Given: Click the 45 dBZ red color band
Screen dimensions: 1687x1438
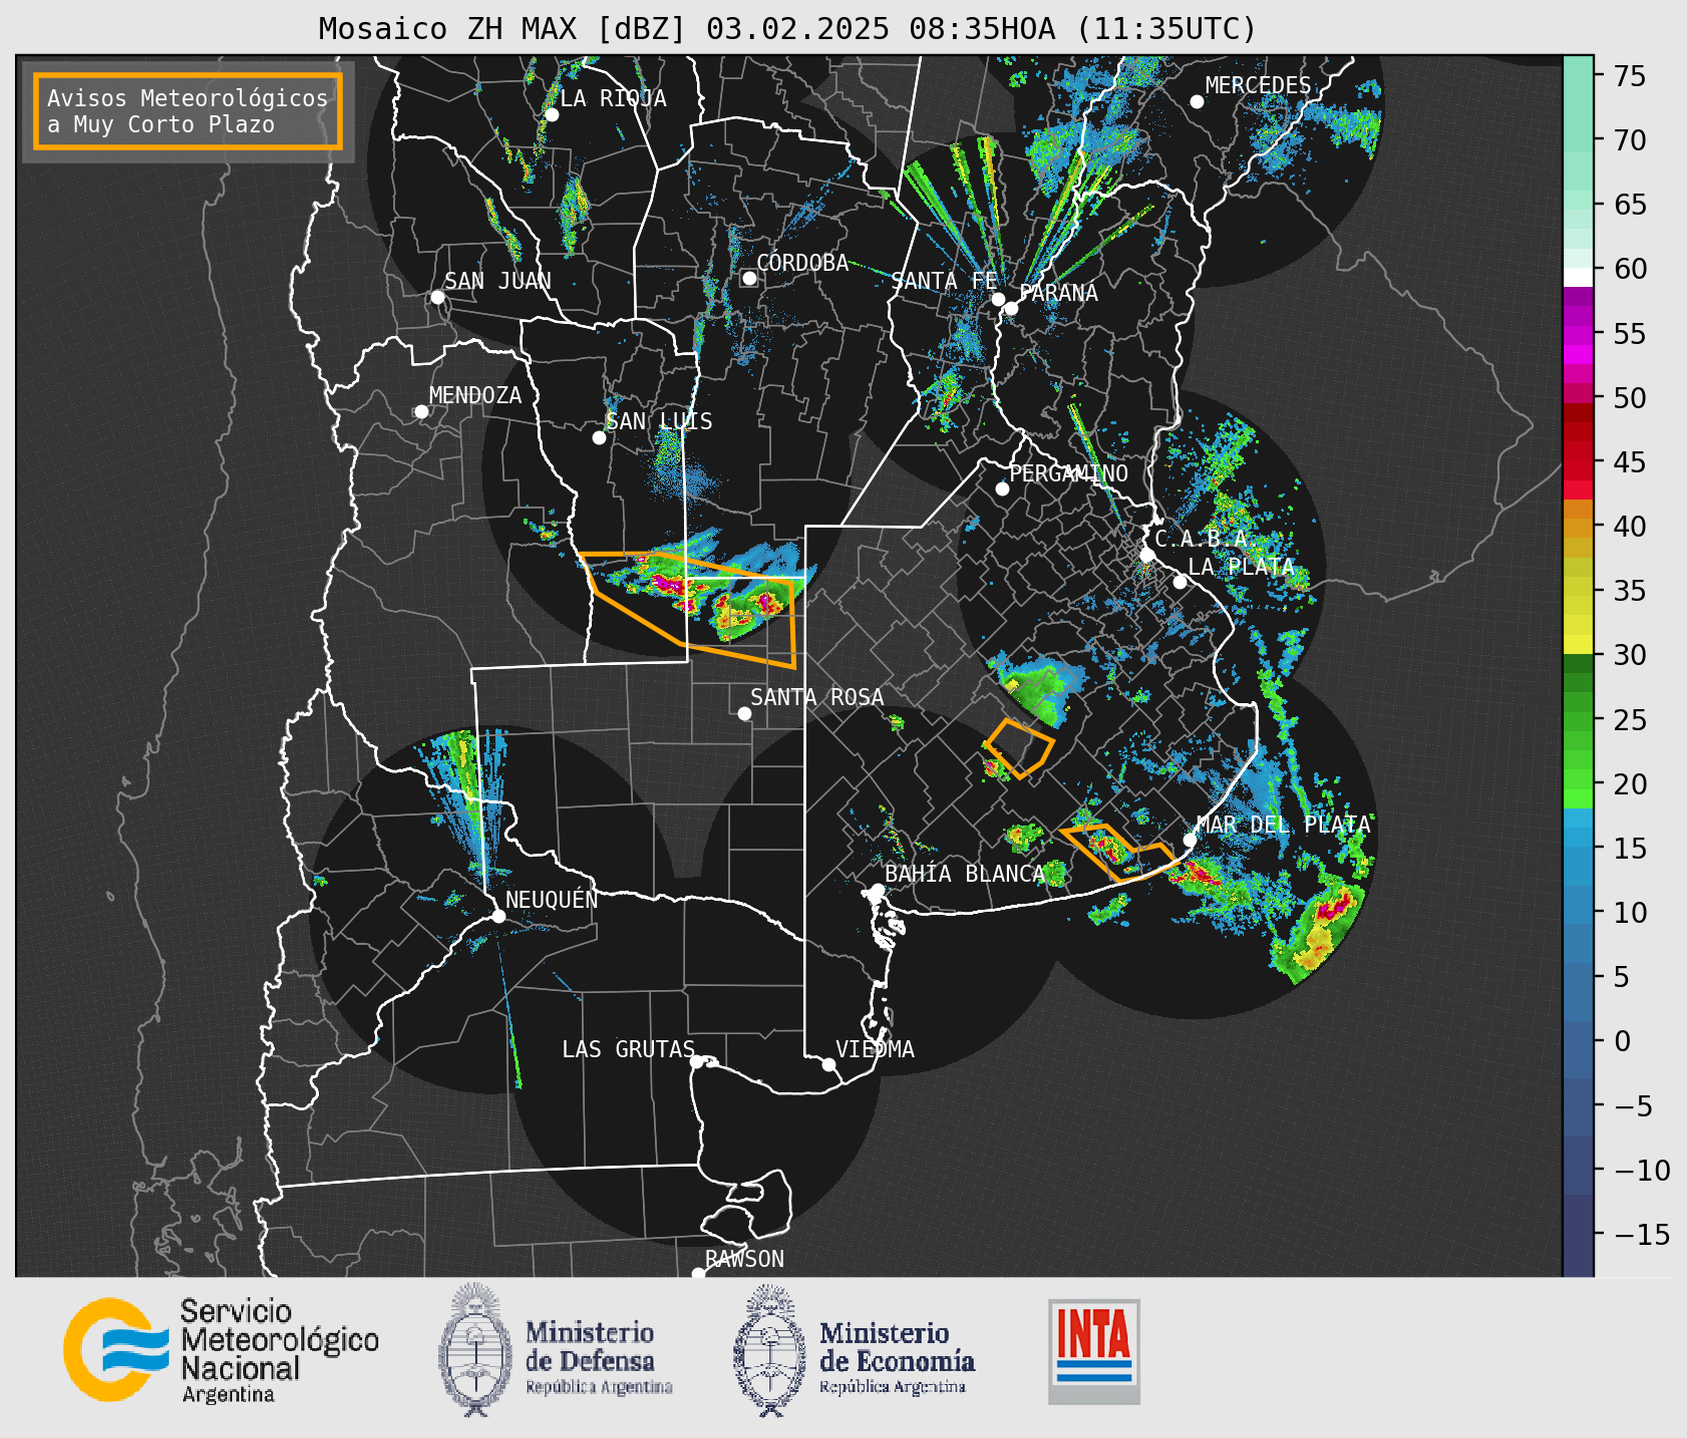Looking at the screenshot, I should (1578, 462).
